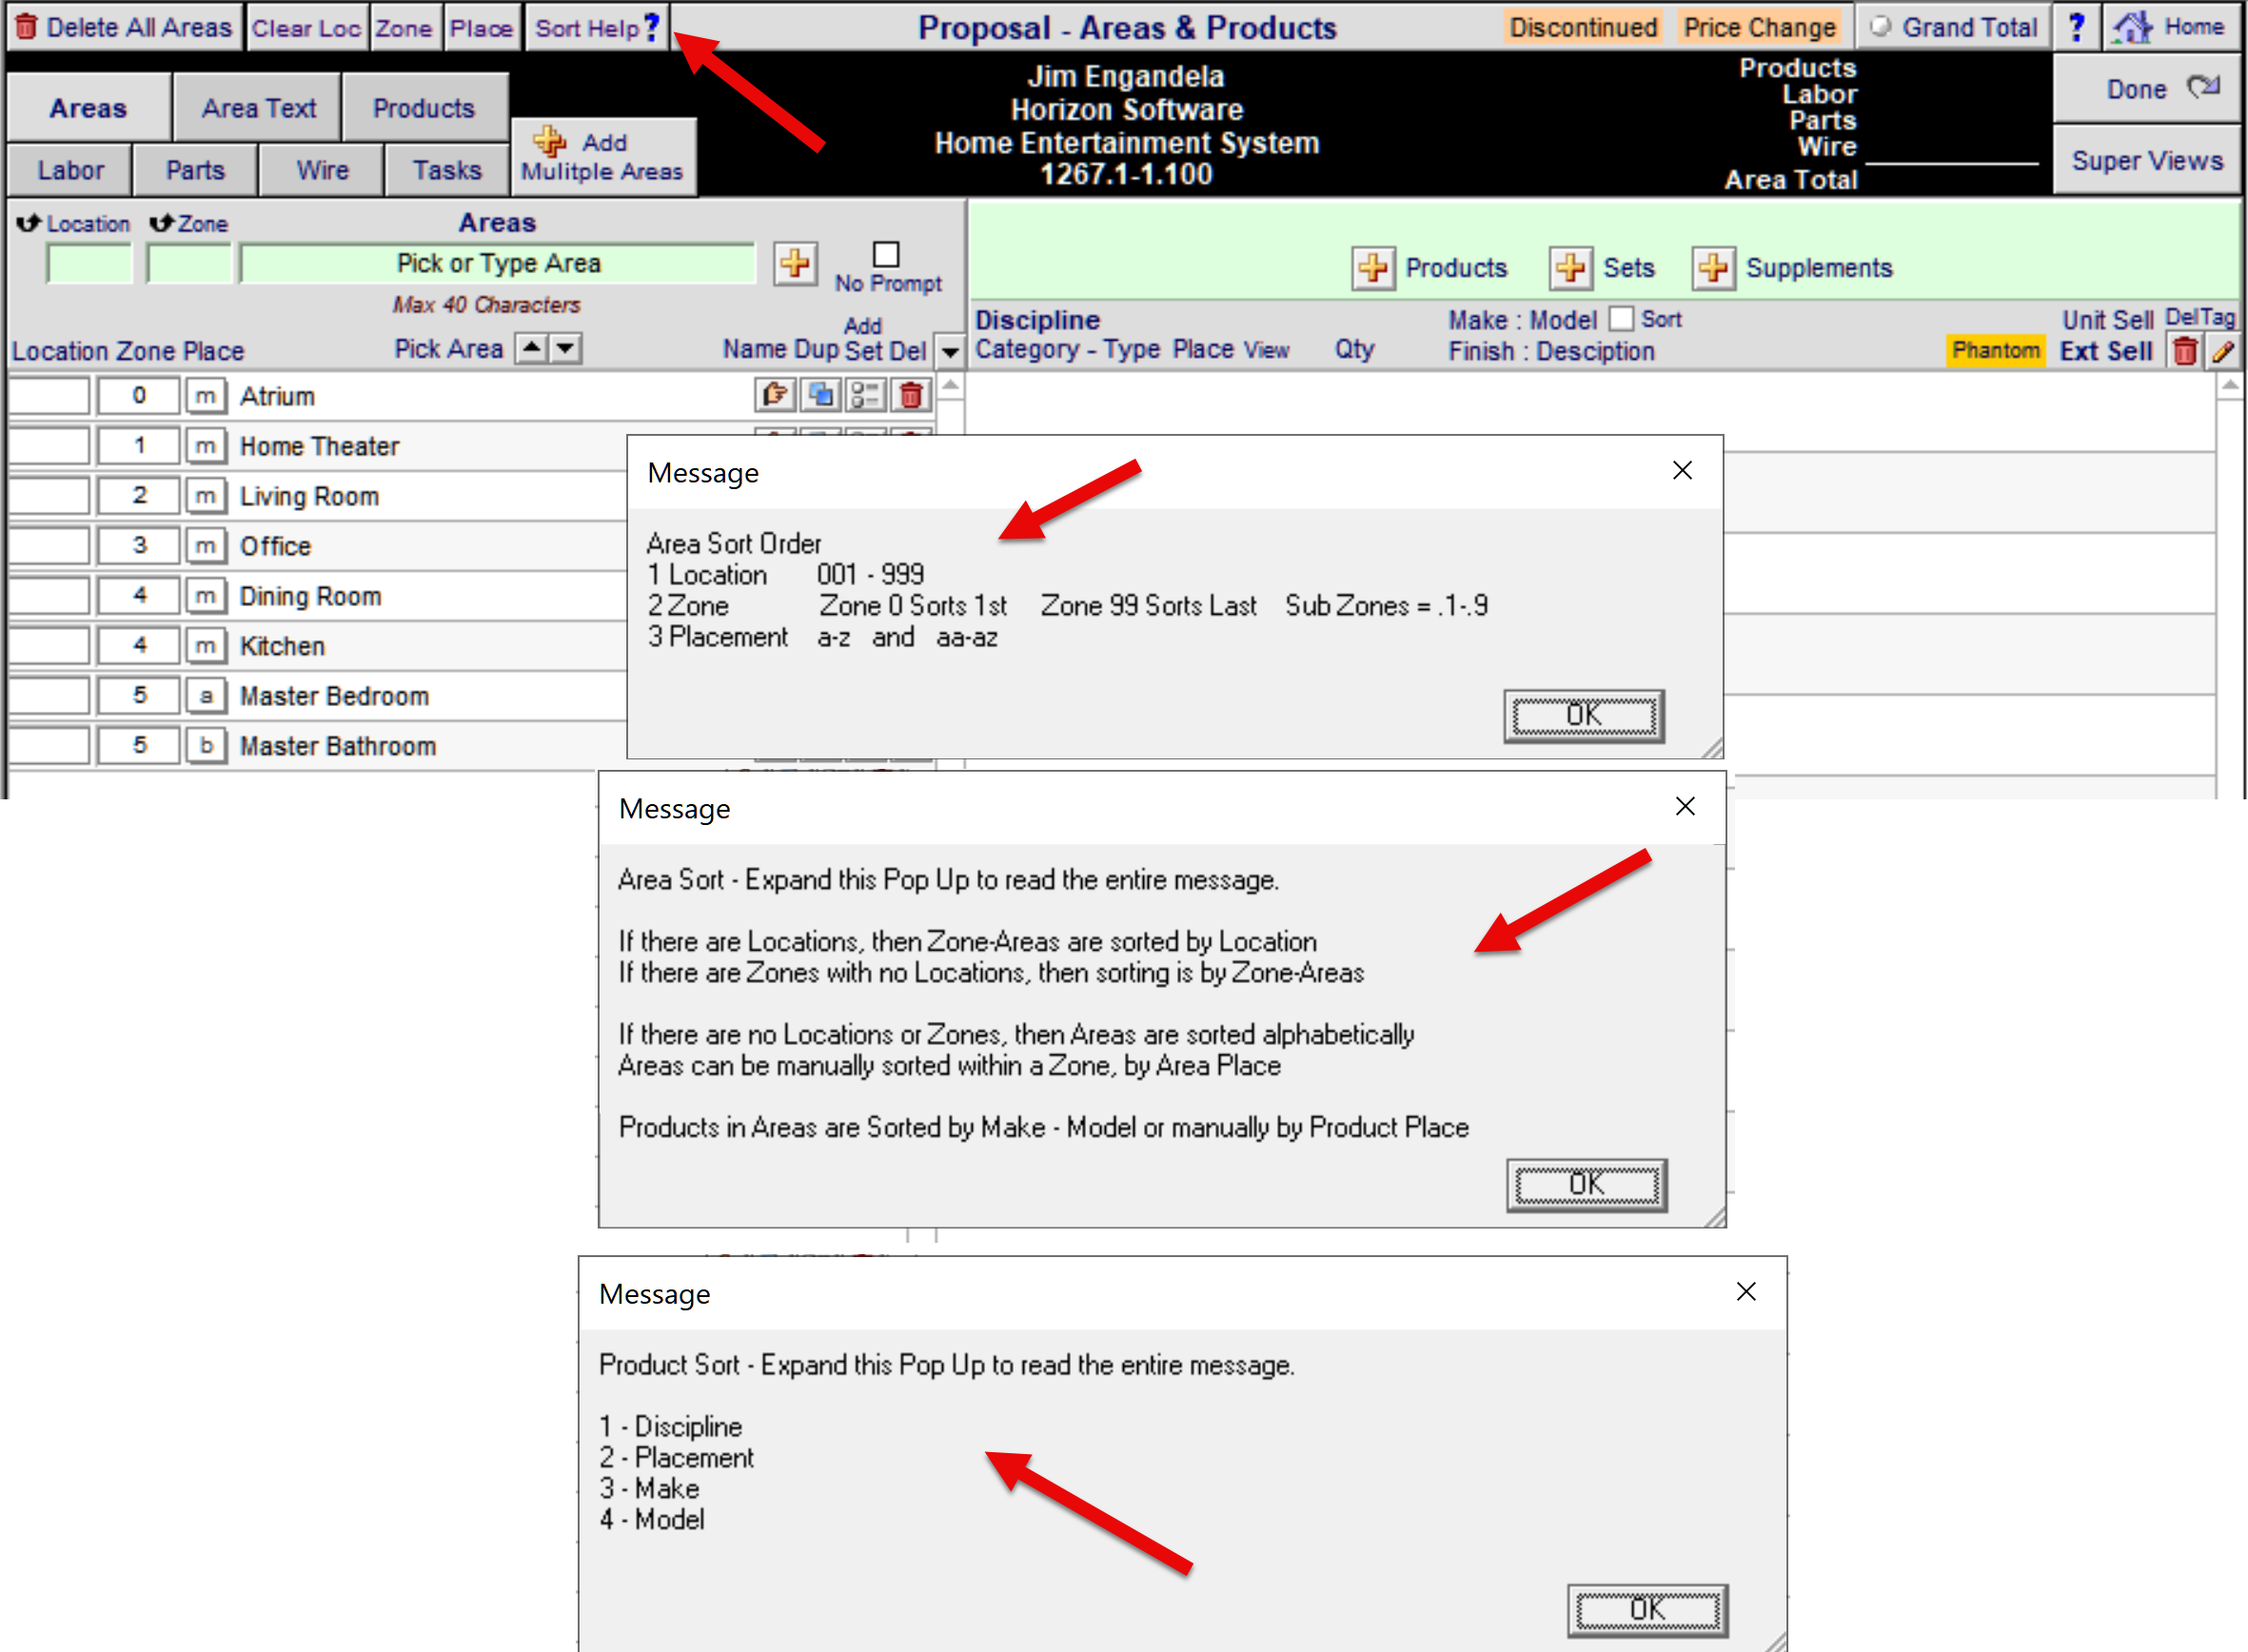
Task: Open the blue question mark help icon
Action: tap(2076, 27)
